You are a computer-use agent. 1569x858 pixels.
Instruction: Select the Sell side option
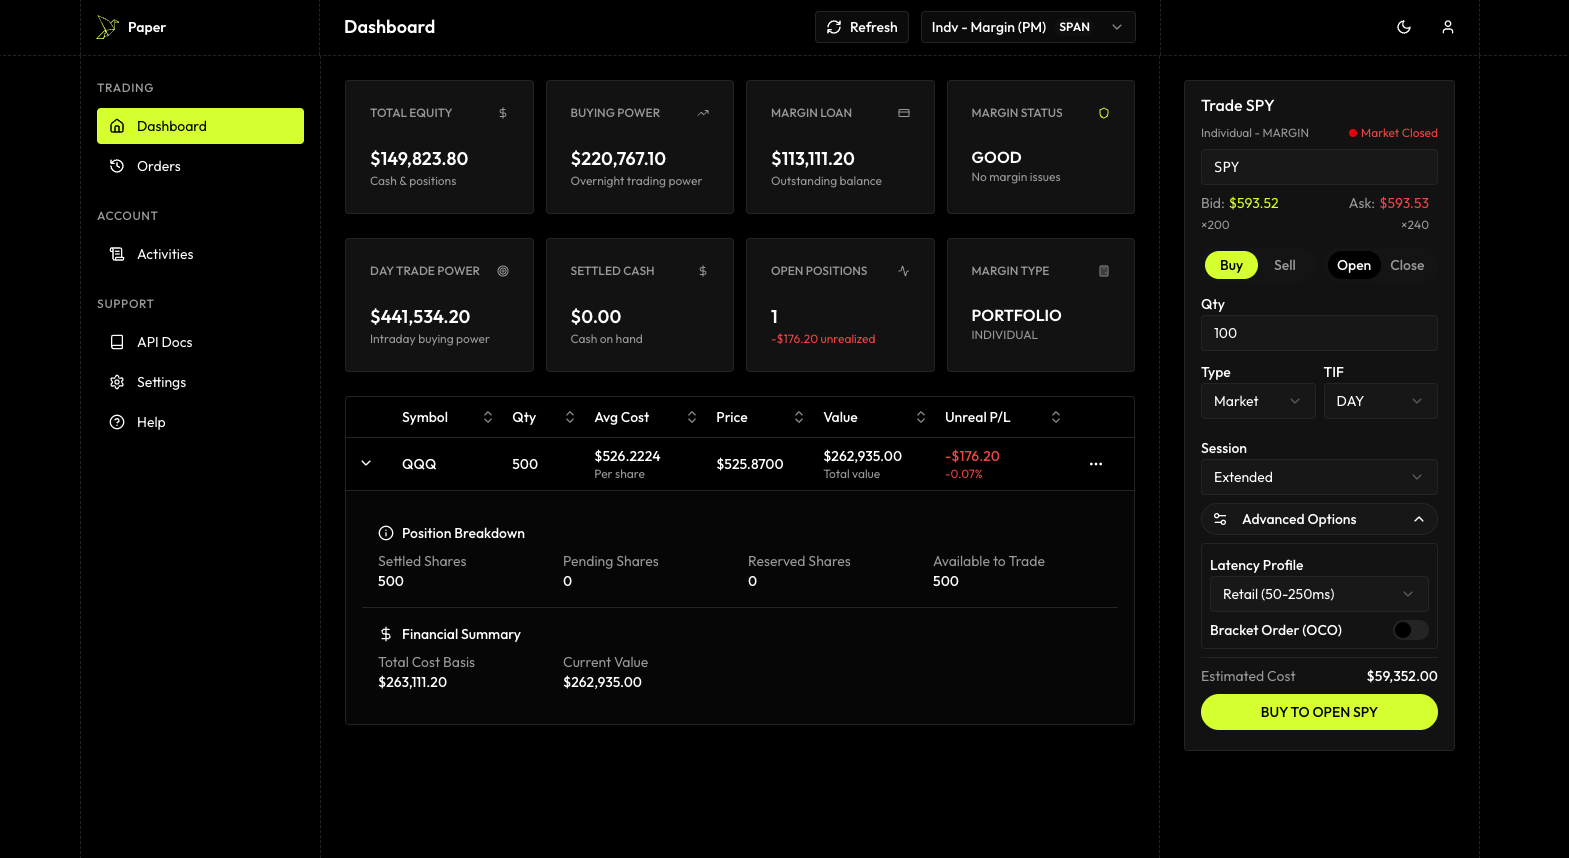[x=1285, y=265]
